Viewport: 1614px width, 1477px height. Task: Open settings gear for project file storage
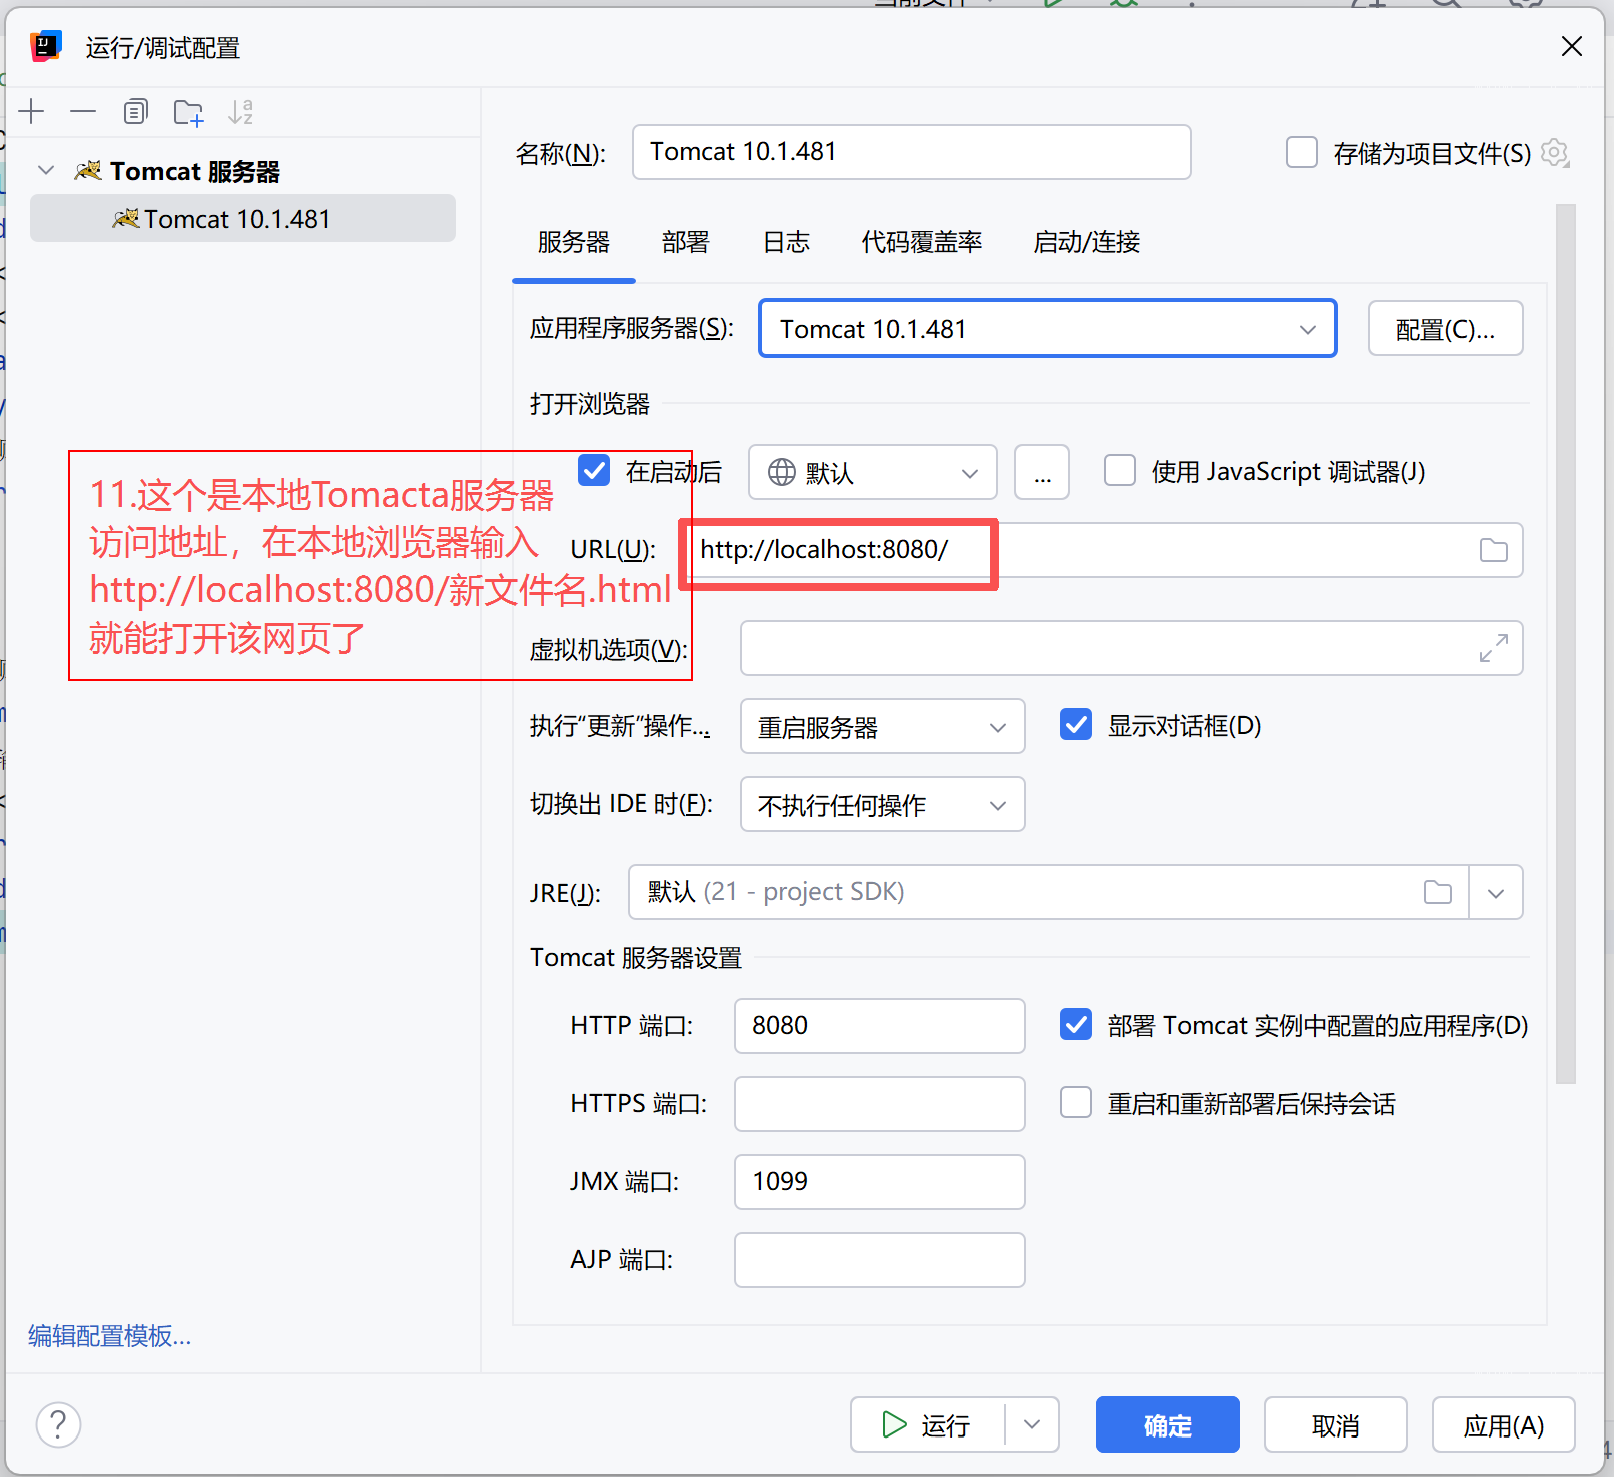(x=1555, y=153)
